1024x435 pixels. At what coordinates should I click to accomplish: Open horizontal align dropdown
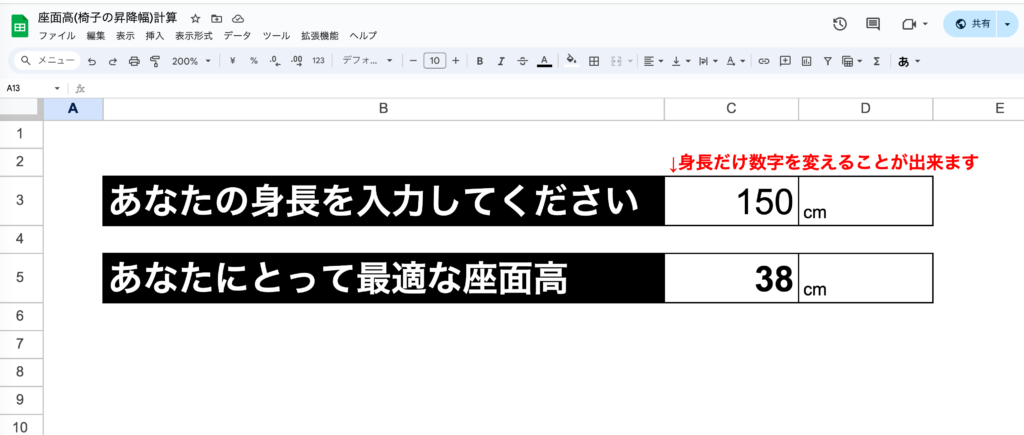pos(653,61)
